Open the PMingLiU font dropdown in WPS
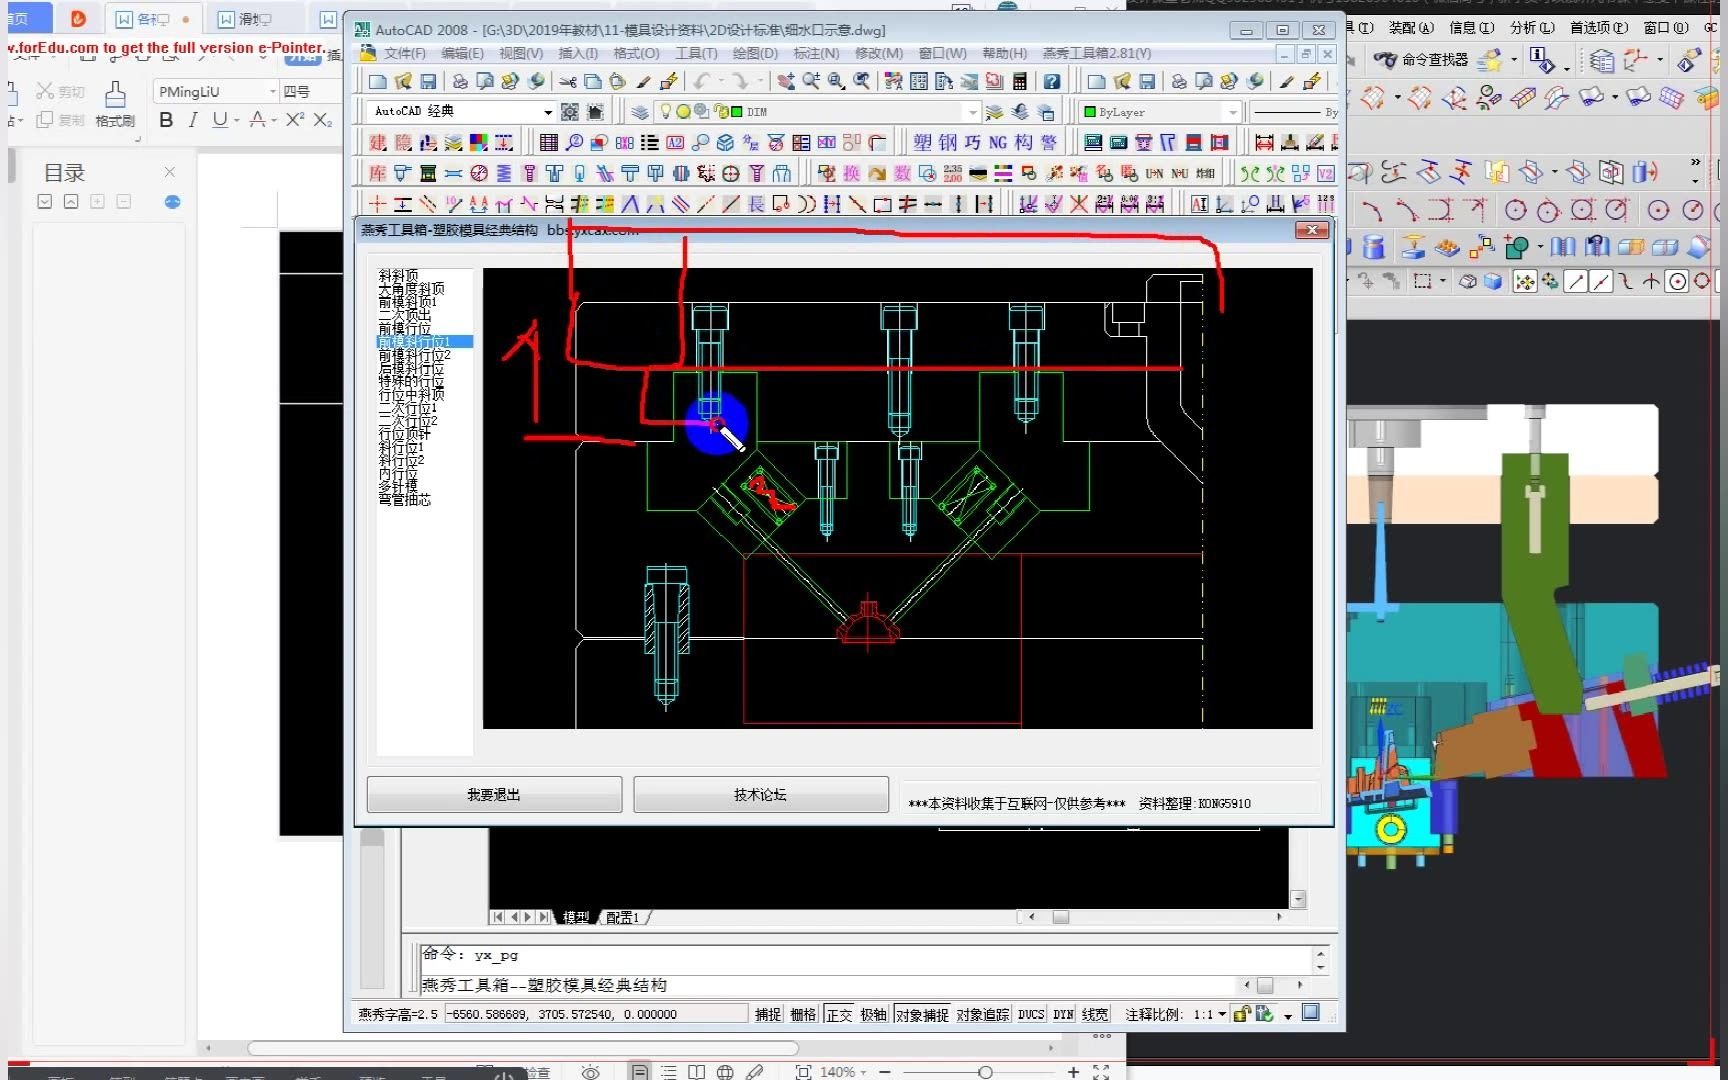The width and height of the screenshot is (1728, 1080). click(x=273, y=91)
